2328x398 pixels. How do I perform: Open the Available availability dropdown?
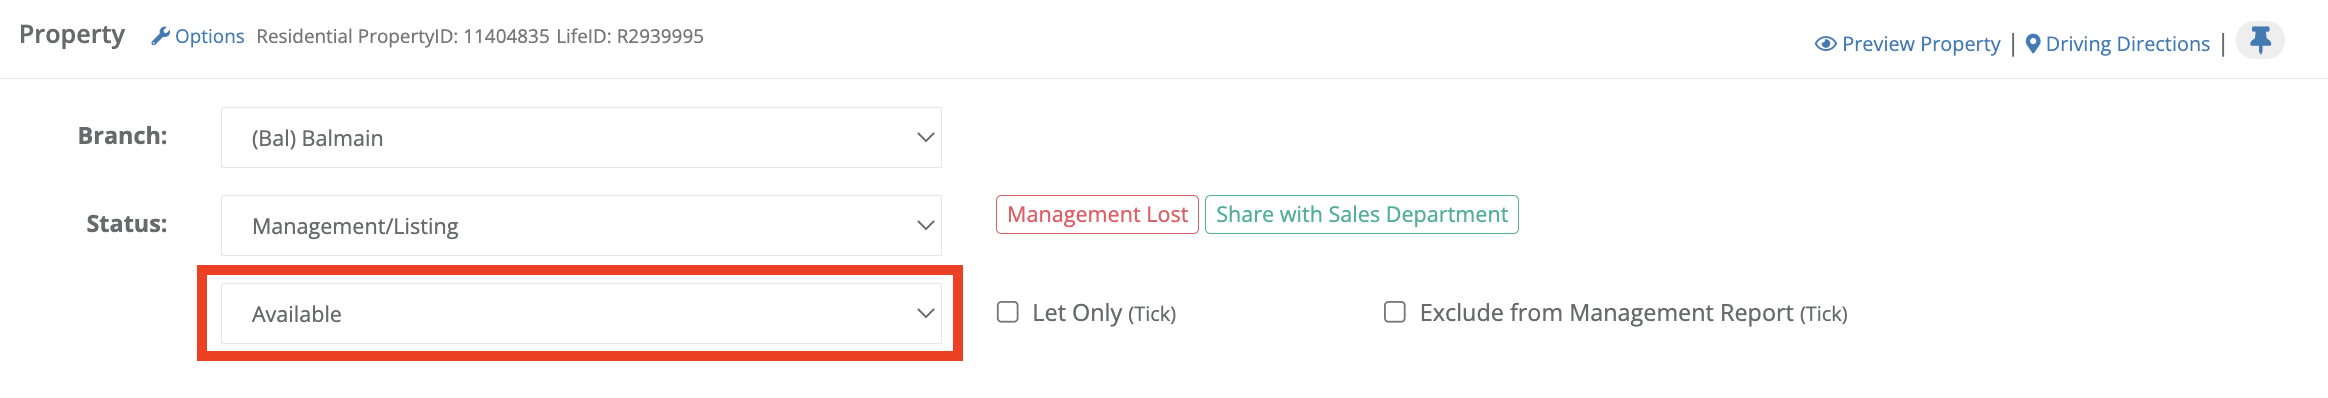point(581,314)
